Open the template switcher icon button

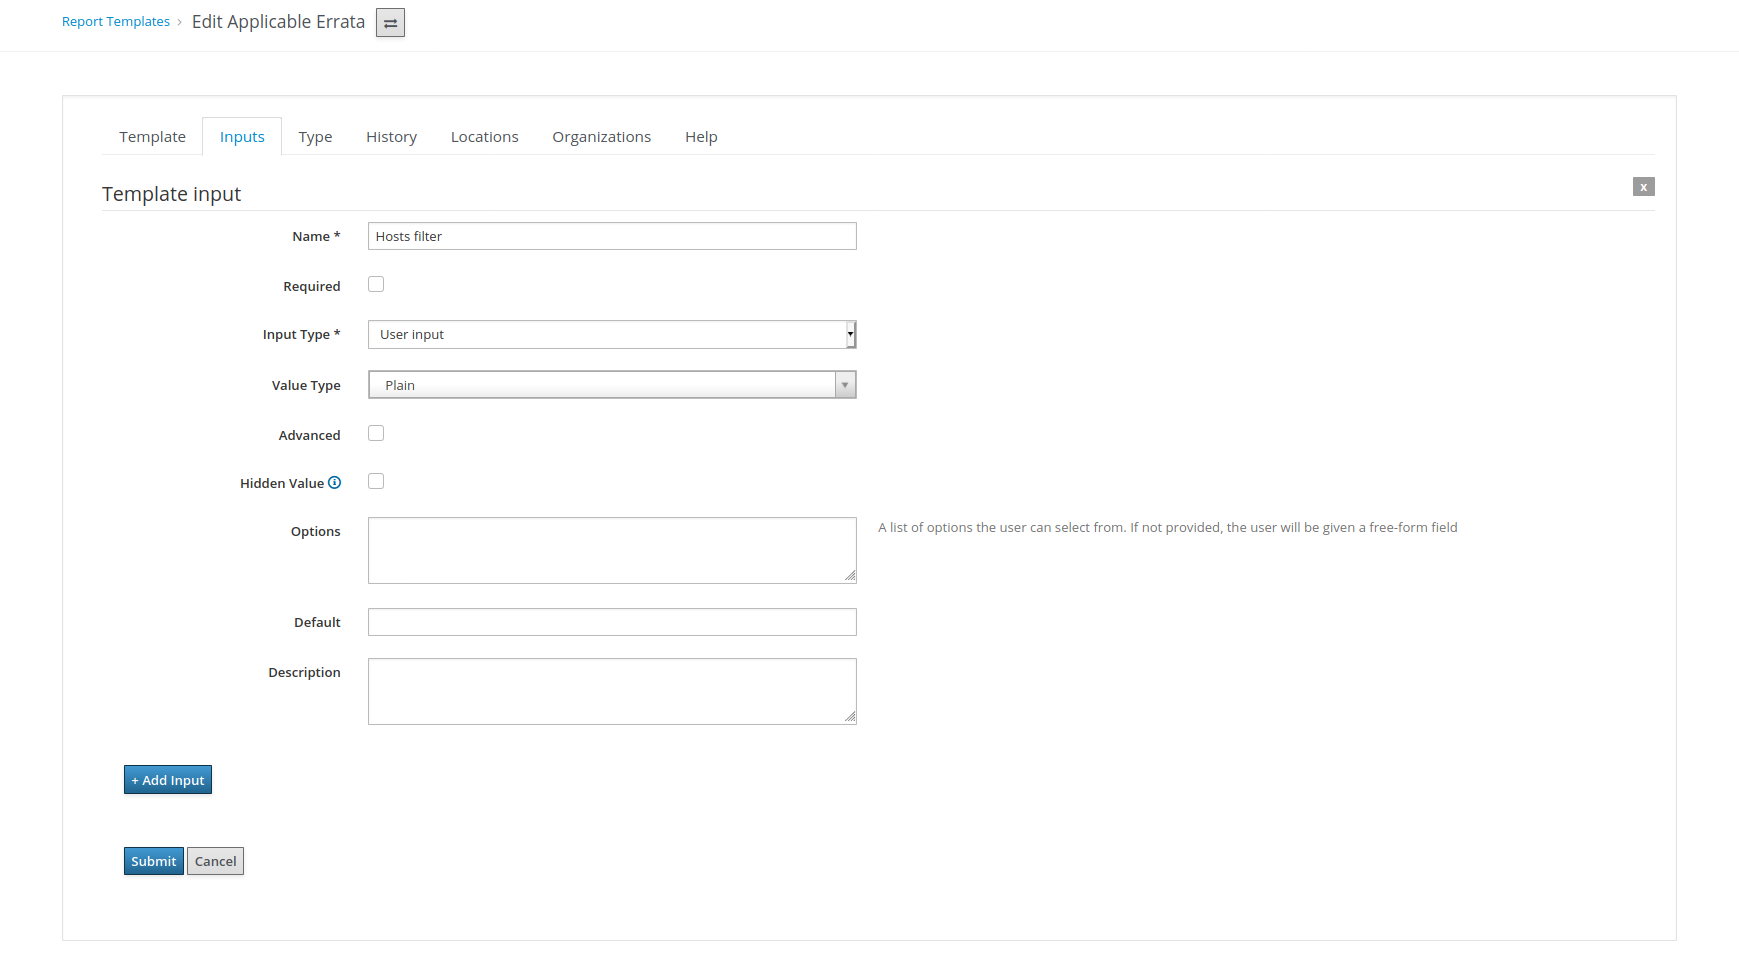click(390, 22)
